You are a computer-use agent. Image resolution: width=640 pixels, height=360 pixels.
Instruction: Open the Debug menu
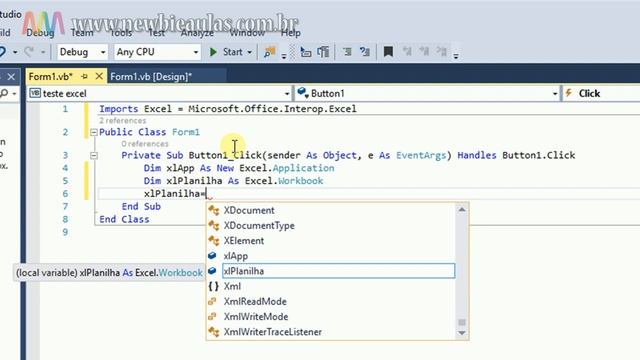pos(40,33)
